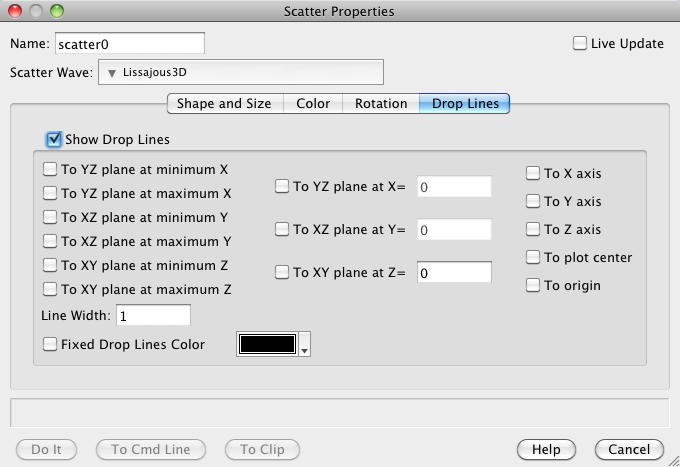Enable the Live Update checkbox
The height and width of the screenshot is (467, 680).
580,43
